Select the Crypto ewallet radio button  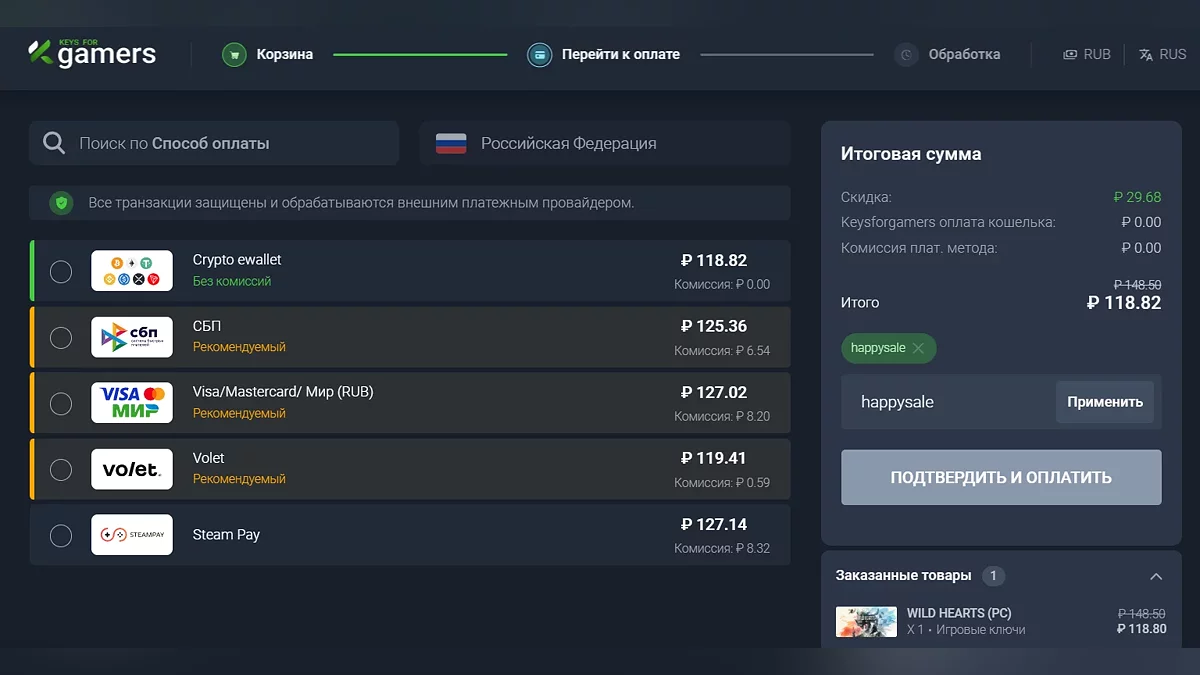61,271
